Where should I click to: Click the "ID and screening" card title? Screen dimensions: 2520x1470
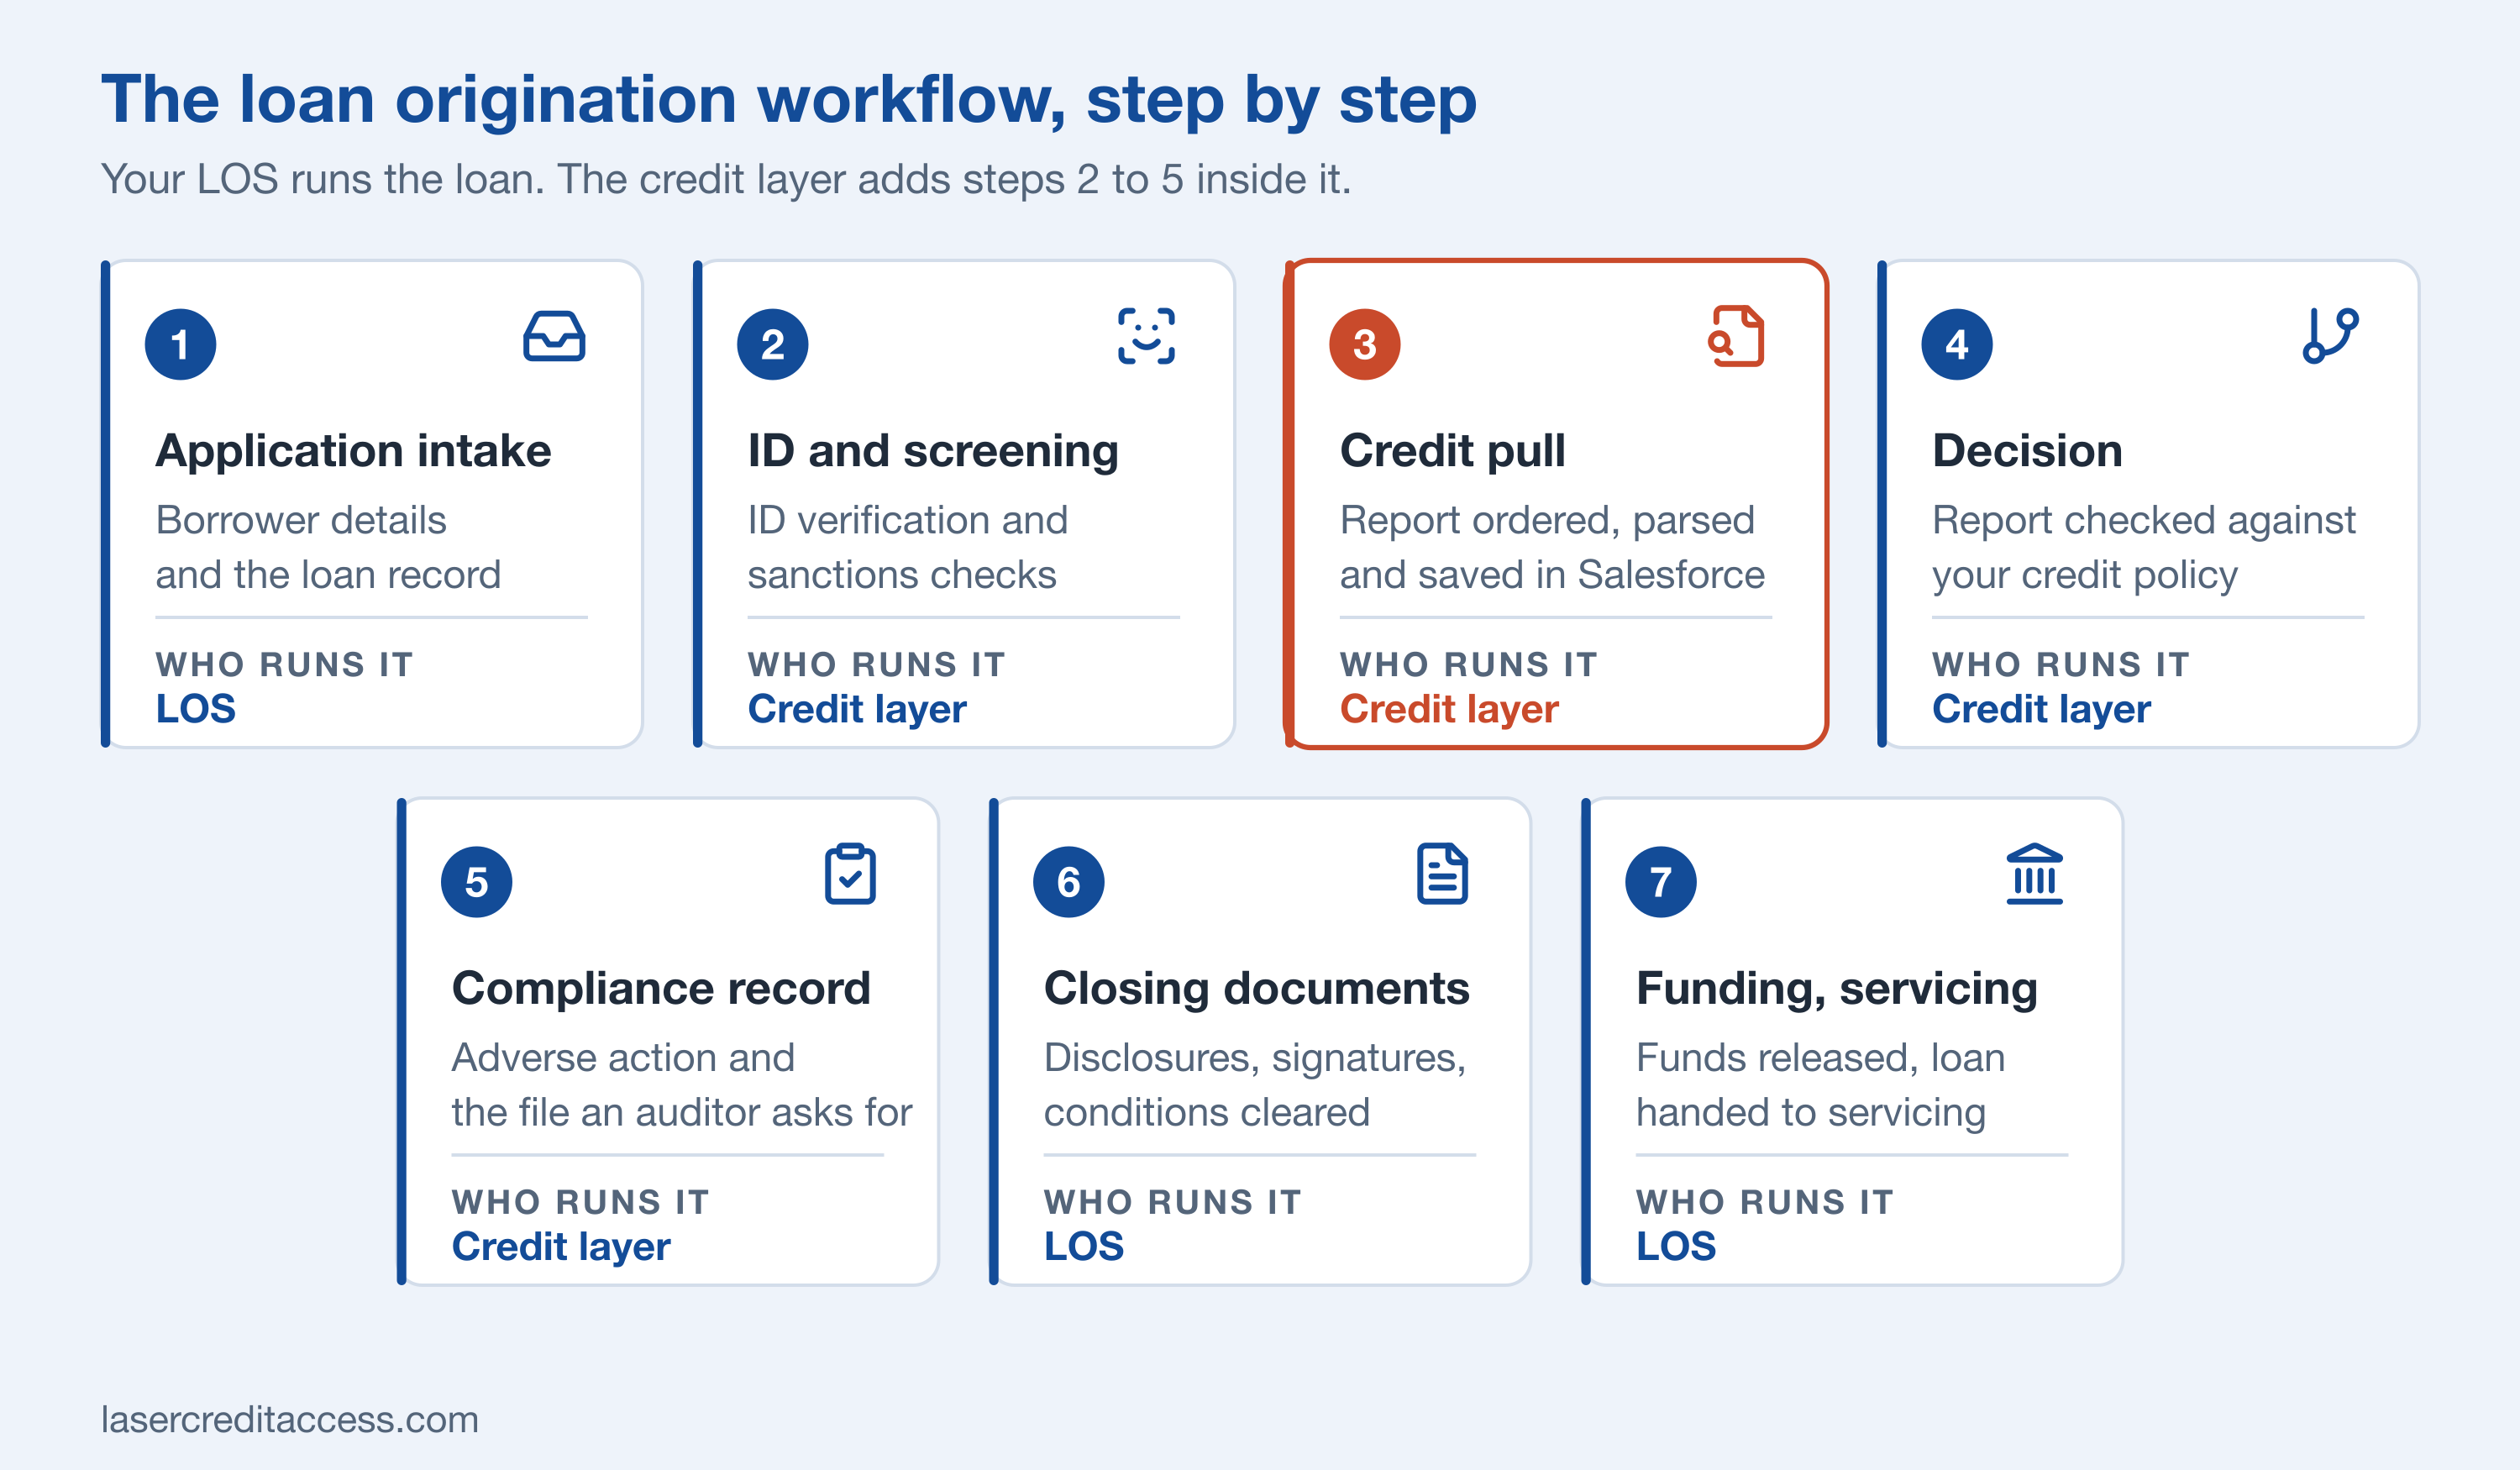(x=933, y=451)
